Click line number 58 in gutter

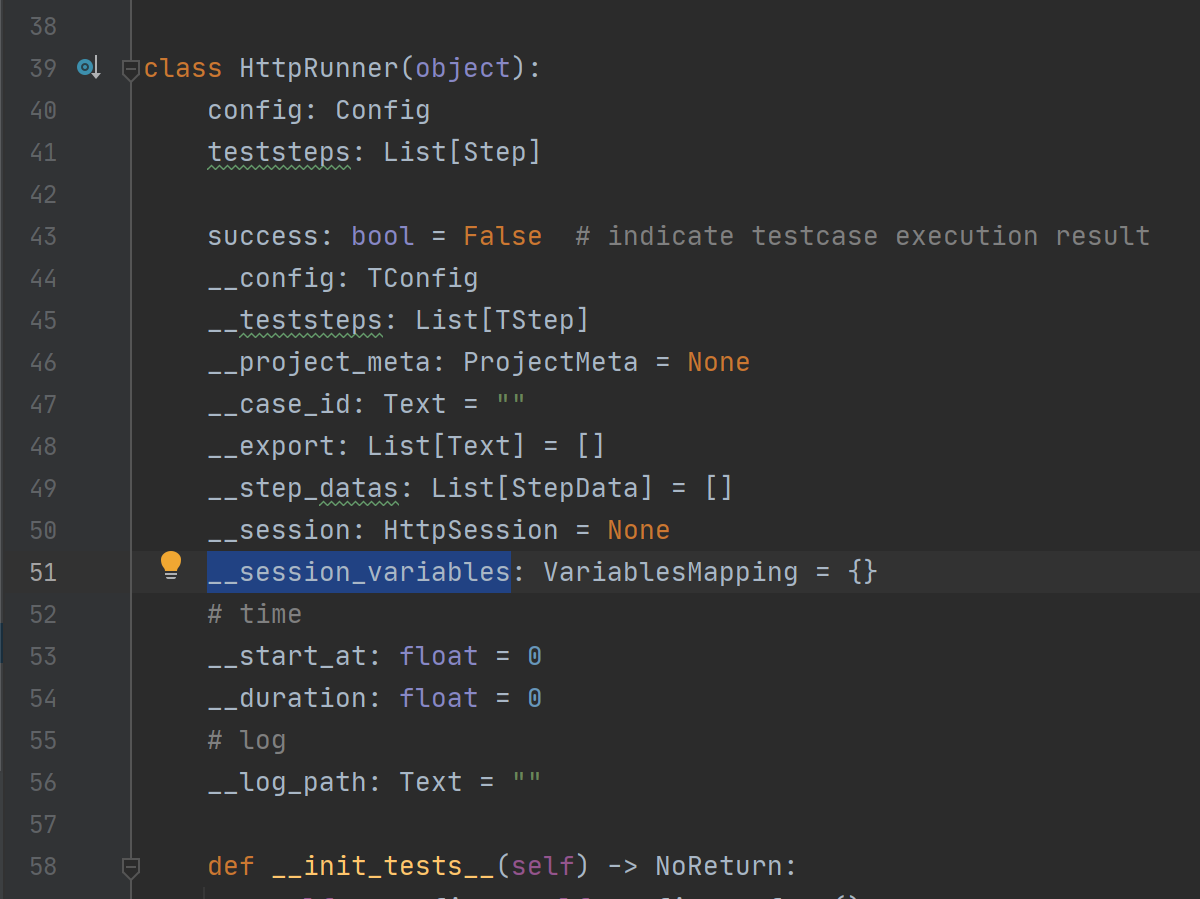click(x=43, y=866)
